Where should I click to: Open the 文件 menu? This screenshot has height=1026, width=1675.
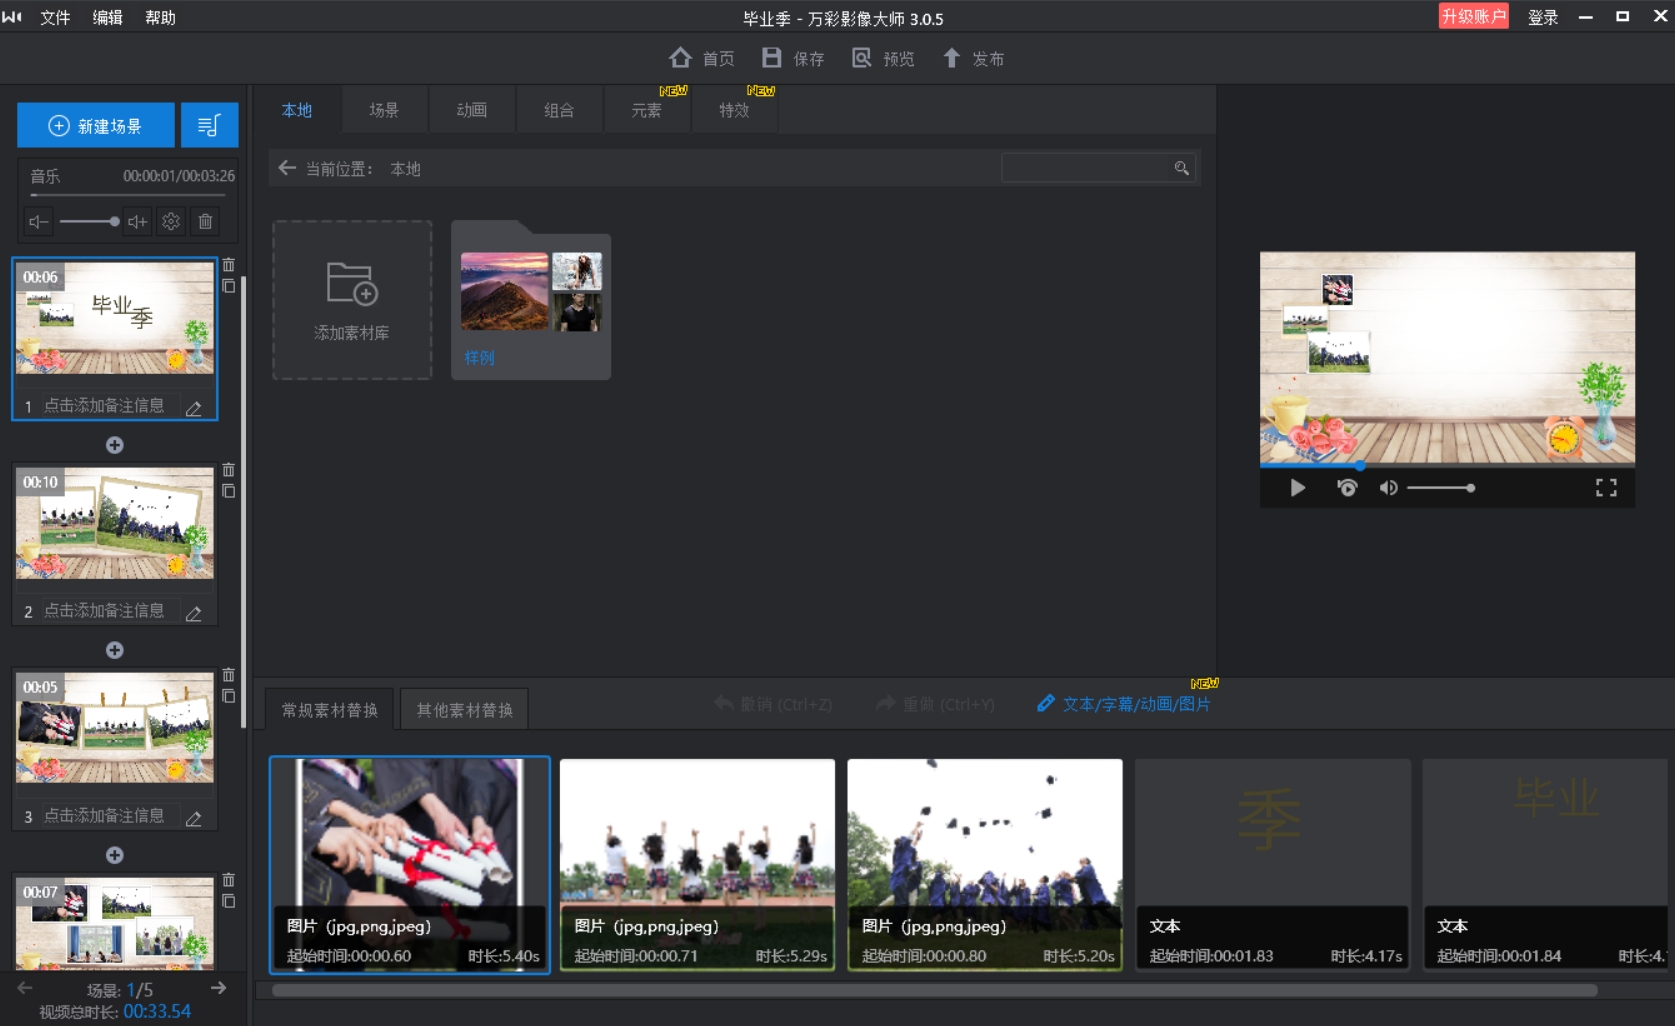[x=55, y=18]
